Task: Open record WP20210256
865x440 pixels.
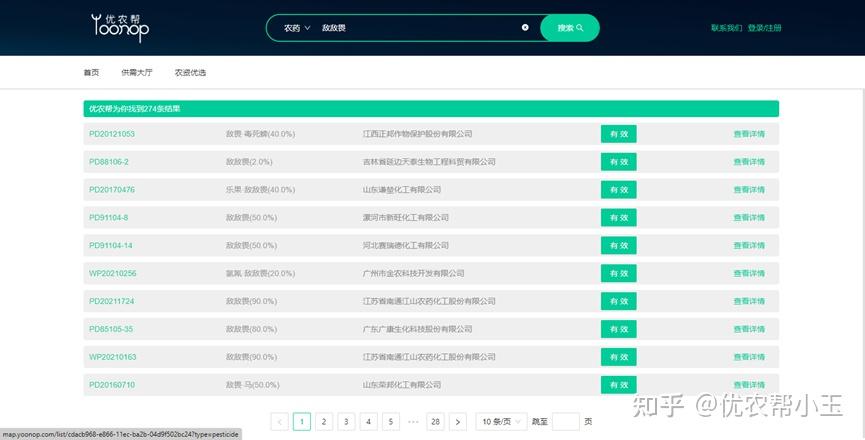Action: click(113, 273)
